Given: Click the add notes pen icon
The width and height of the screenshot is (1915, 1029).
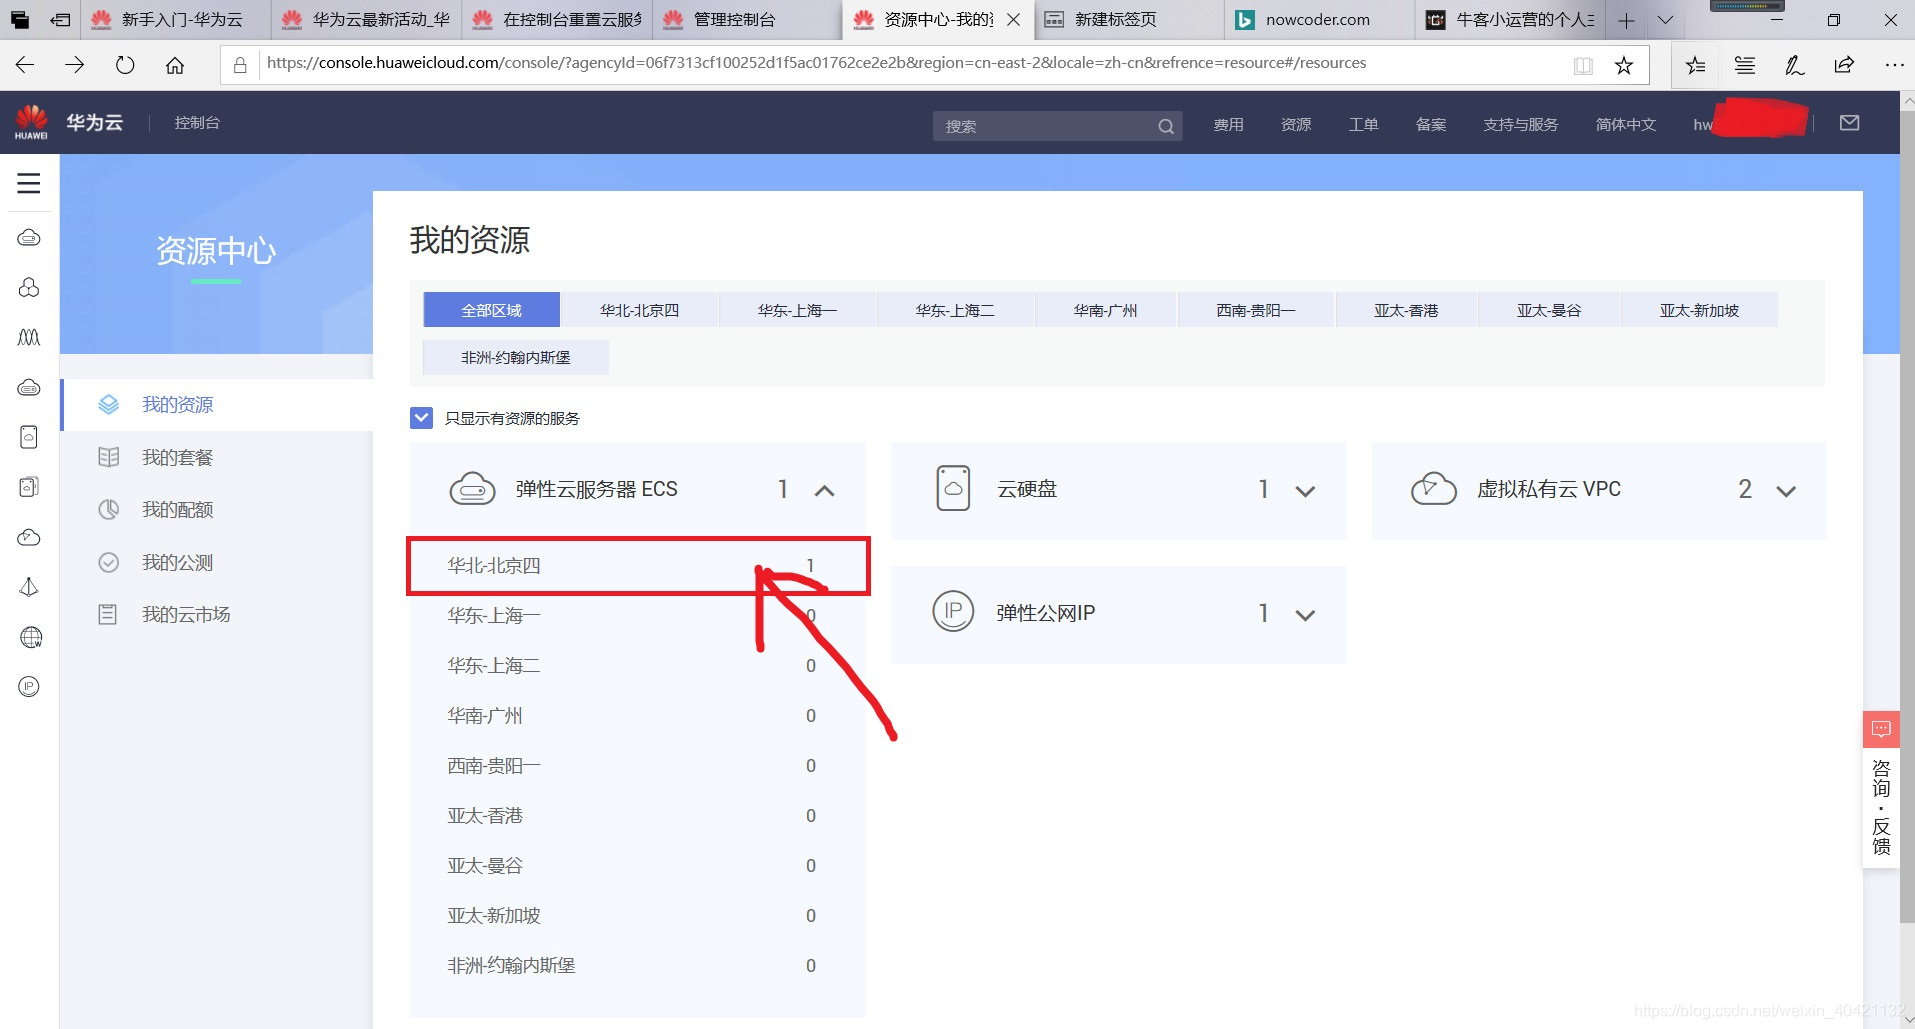Looking at the screenshot, I should click(1795, 65).
